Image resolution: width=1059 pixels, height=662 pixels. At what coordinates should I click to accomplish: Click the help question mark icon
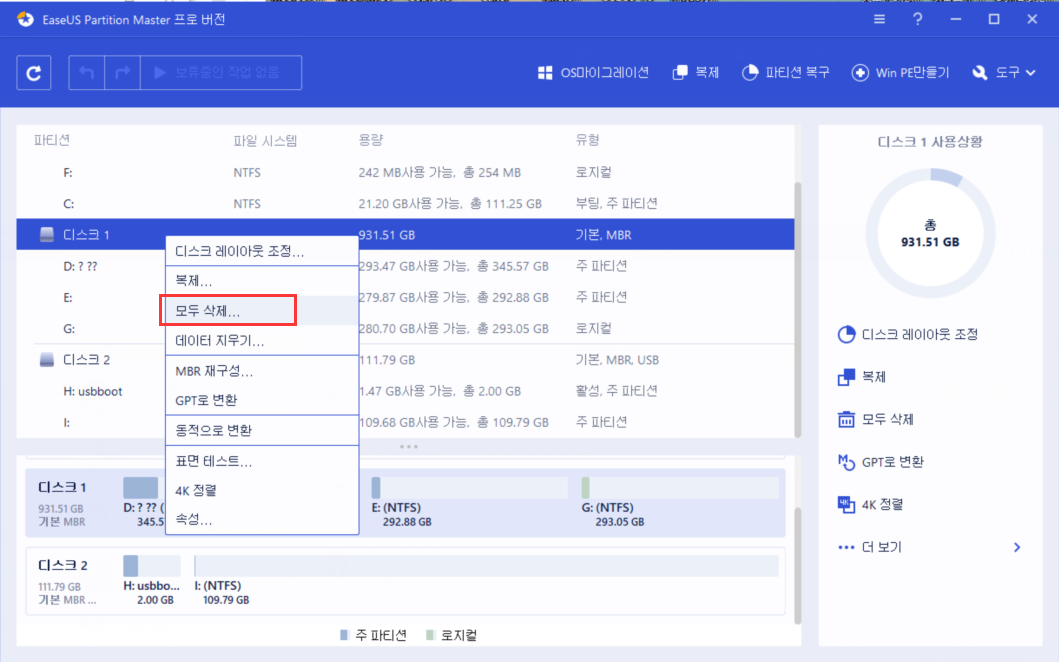[917, 20]
